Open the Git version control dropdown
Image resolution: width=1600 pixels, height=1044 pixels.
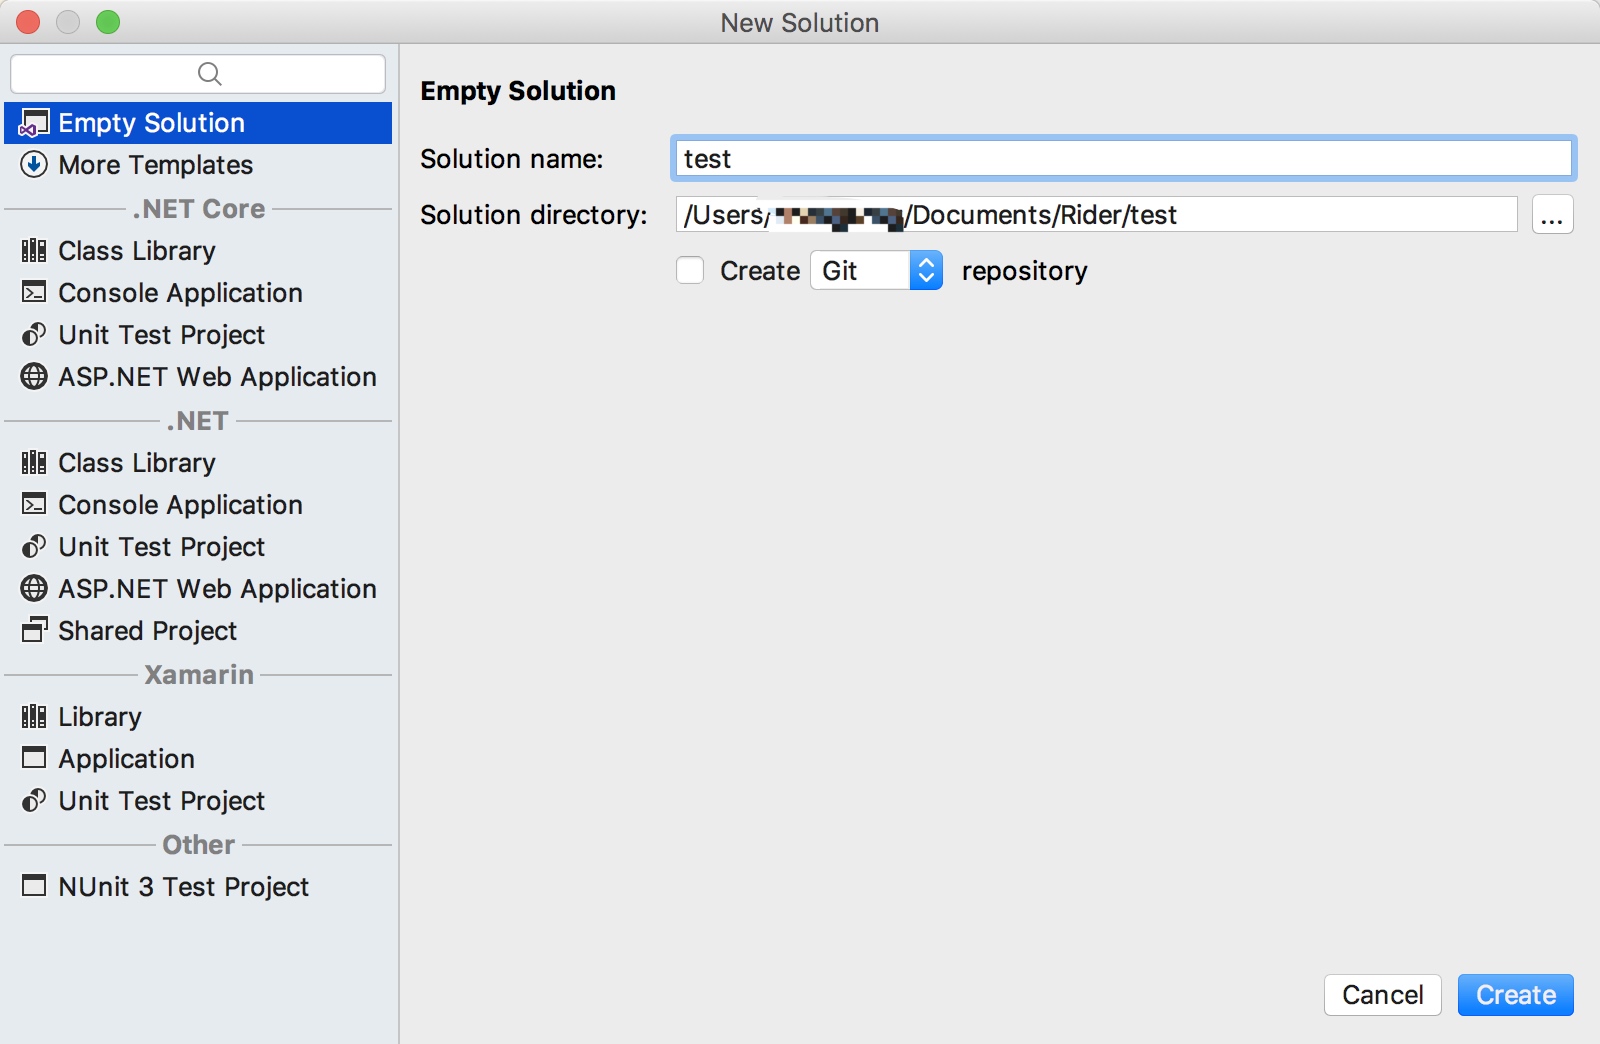tap(876, 271)
